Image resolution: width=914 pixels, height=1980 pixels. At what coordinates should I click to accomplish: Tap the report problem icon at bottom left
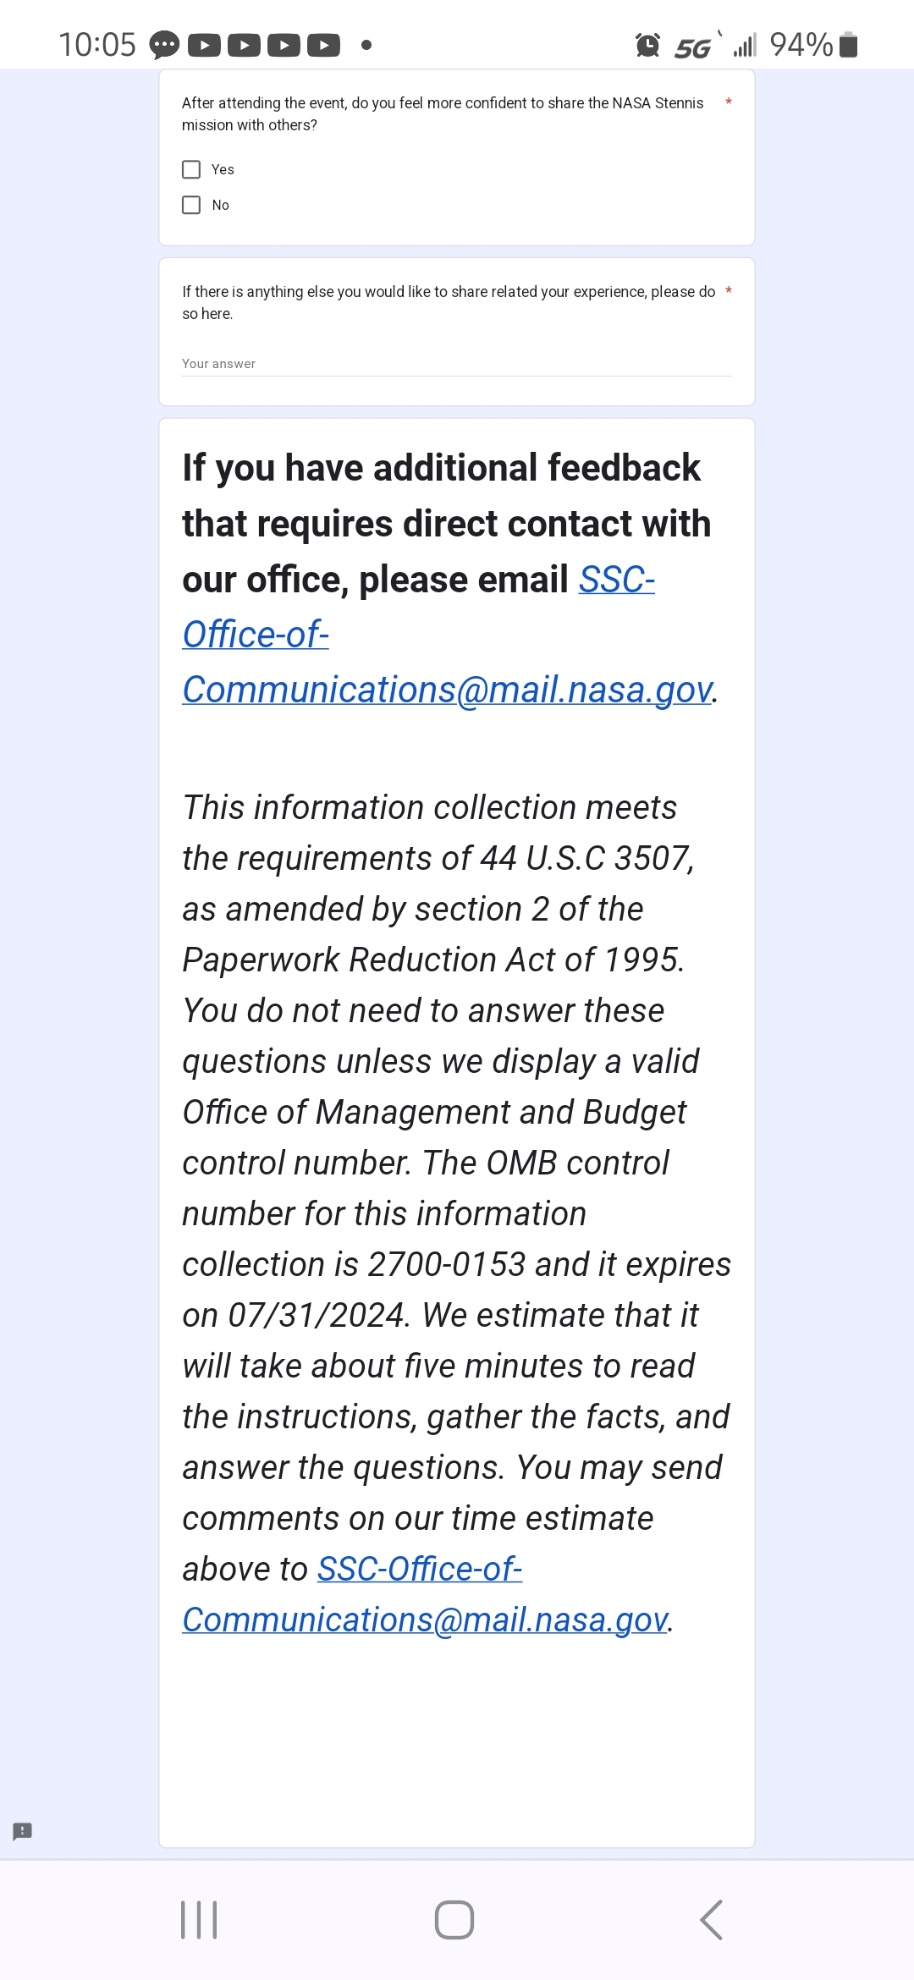click(x=22, y=1831)
